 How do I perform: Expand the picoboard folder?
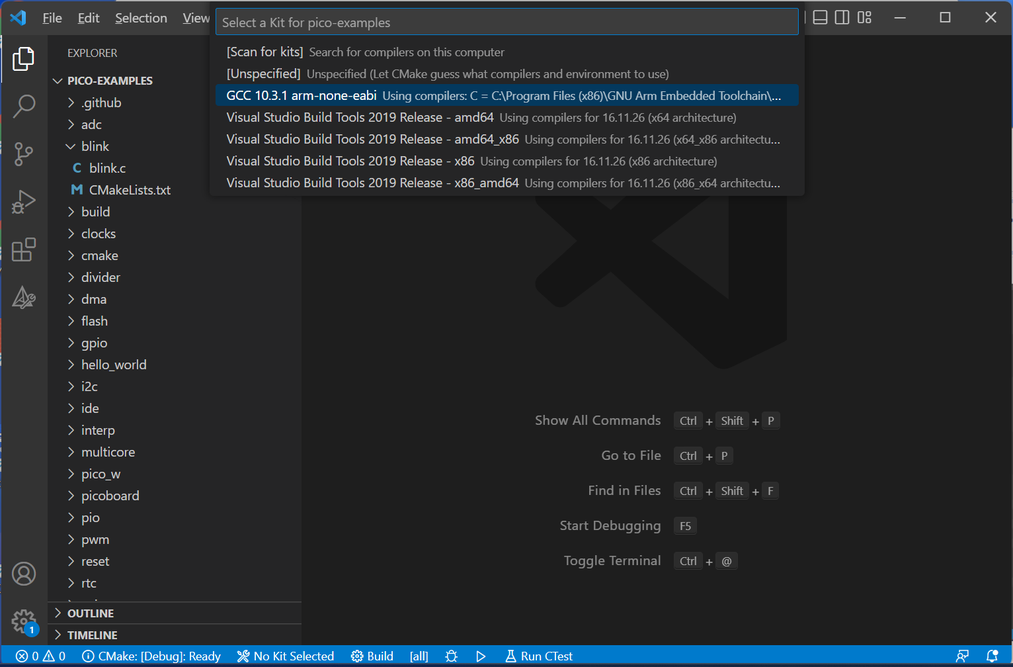tap(174, 496)
